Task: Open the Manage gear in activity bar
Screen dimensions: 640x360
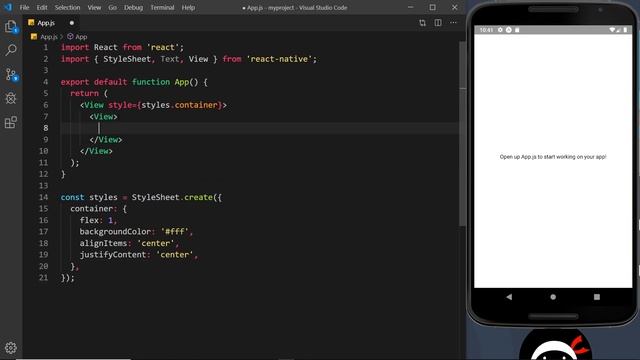Action: pyautogui.click(x=11, y=348)
